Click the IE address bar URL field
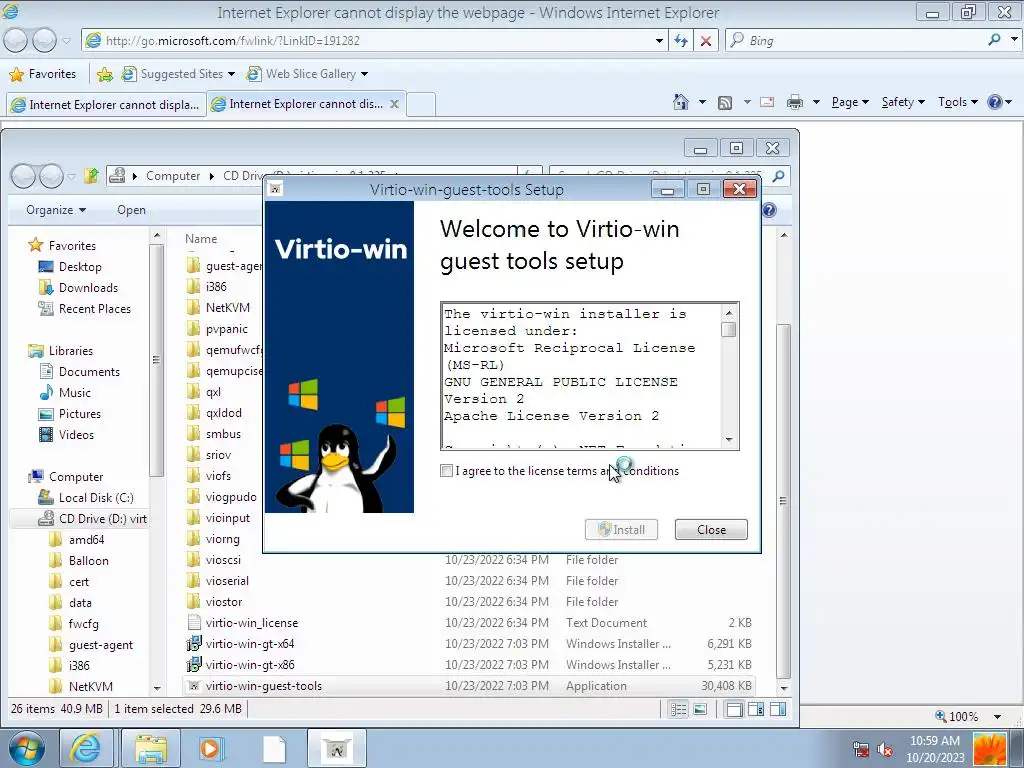 (376, 40)
